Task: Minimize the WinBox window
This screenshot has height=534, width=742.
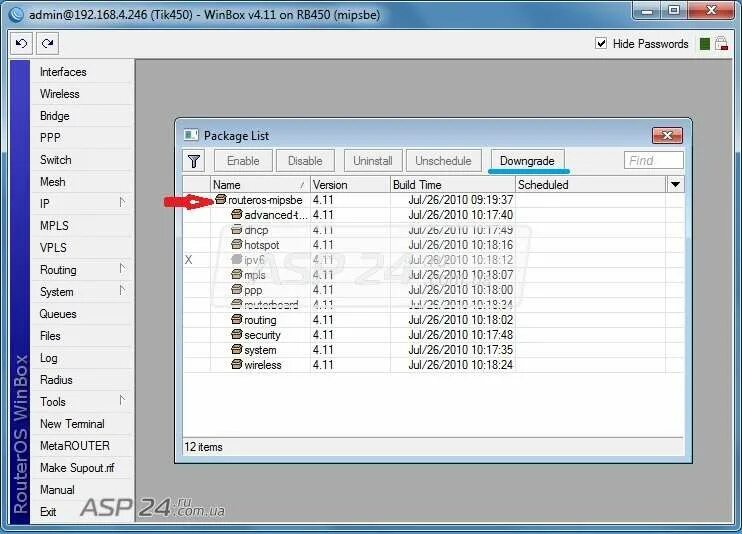Action: 647,10
